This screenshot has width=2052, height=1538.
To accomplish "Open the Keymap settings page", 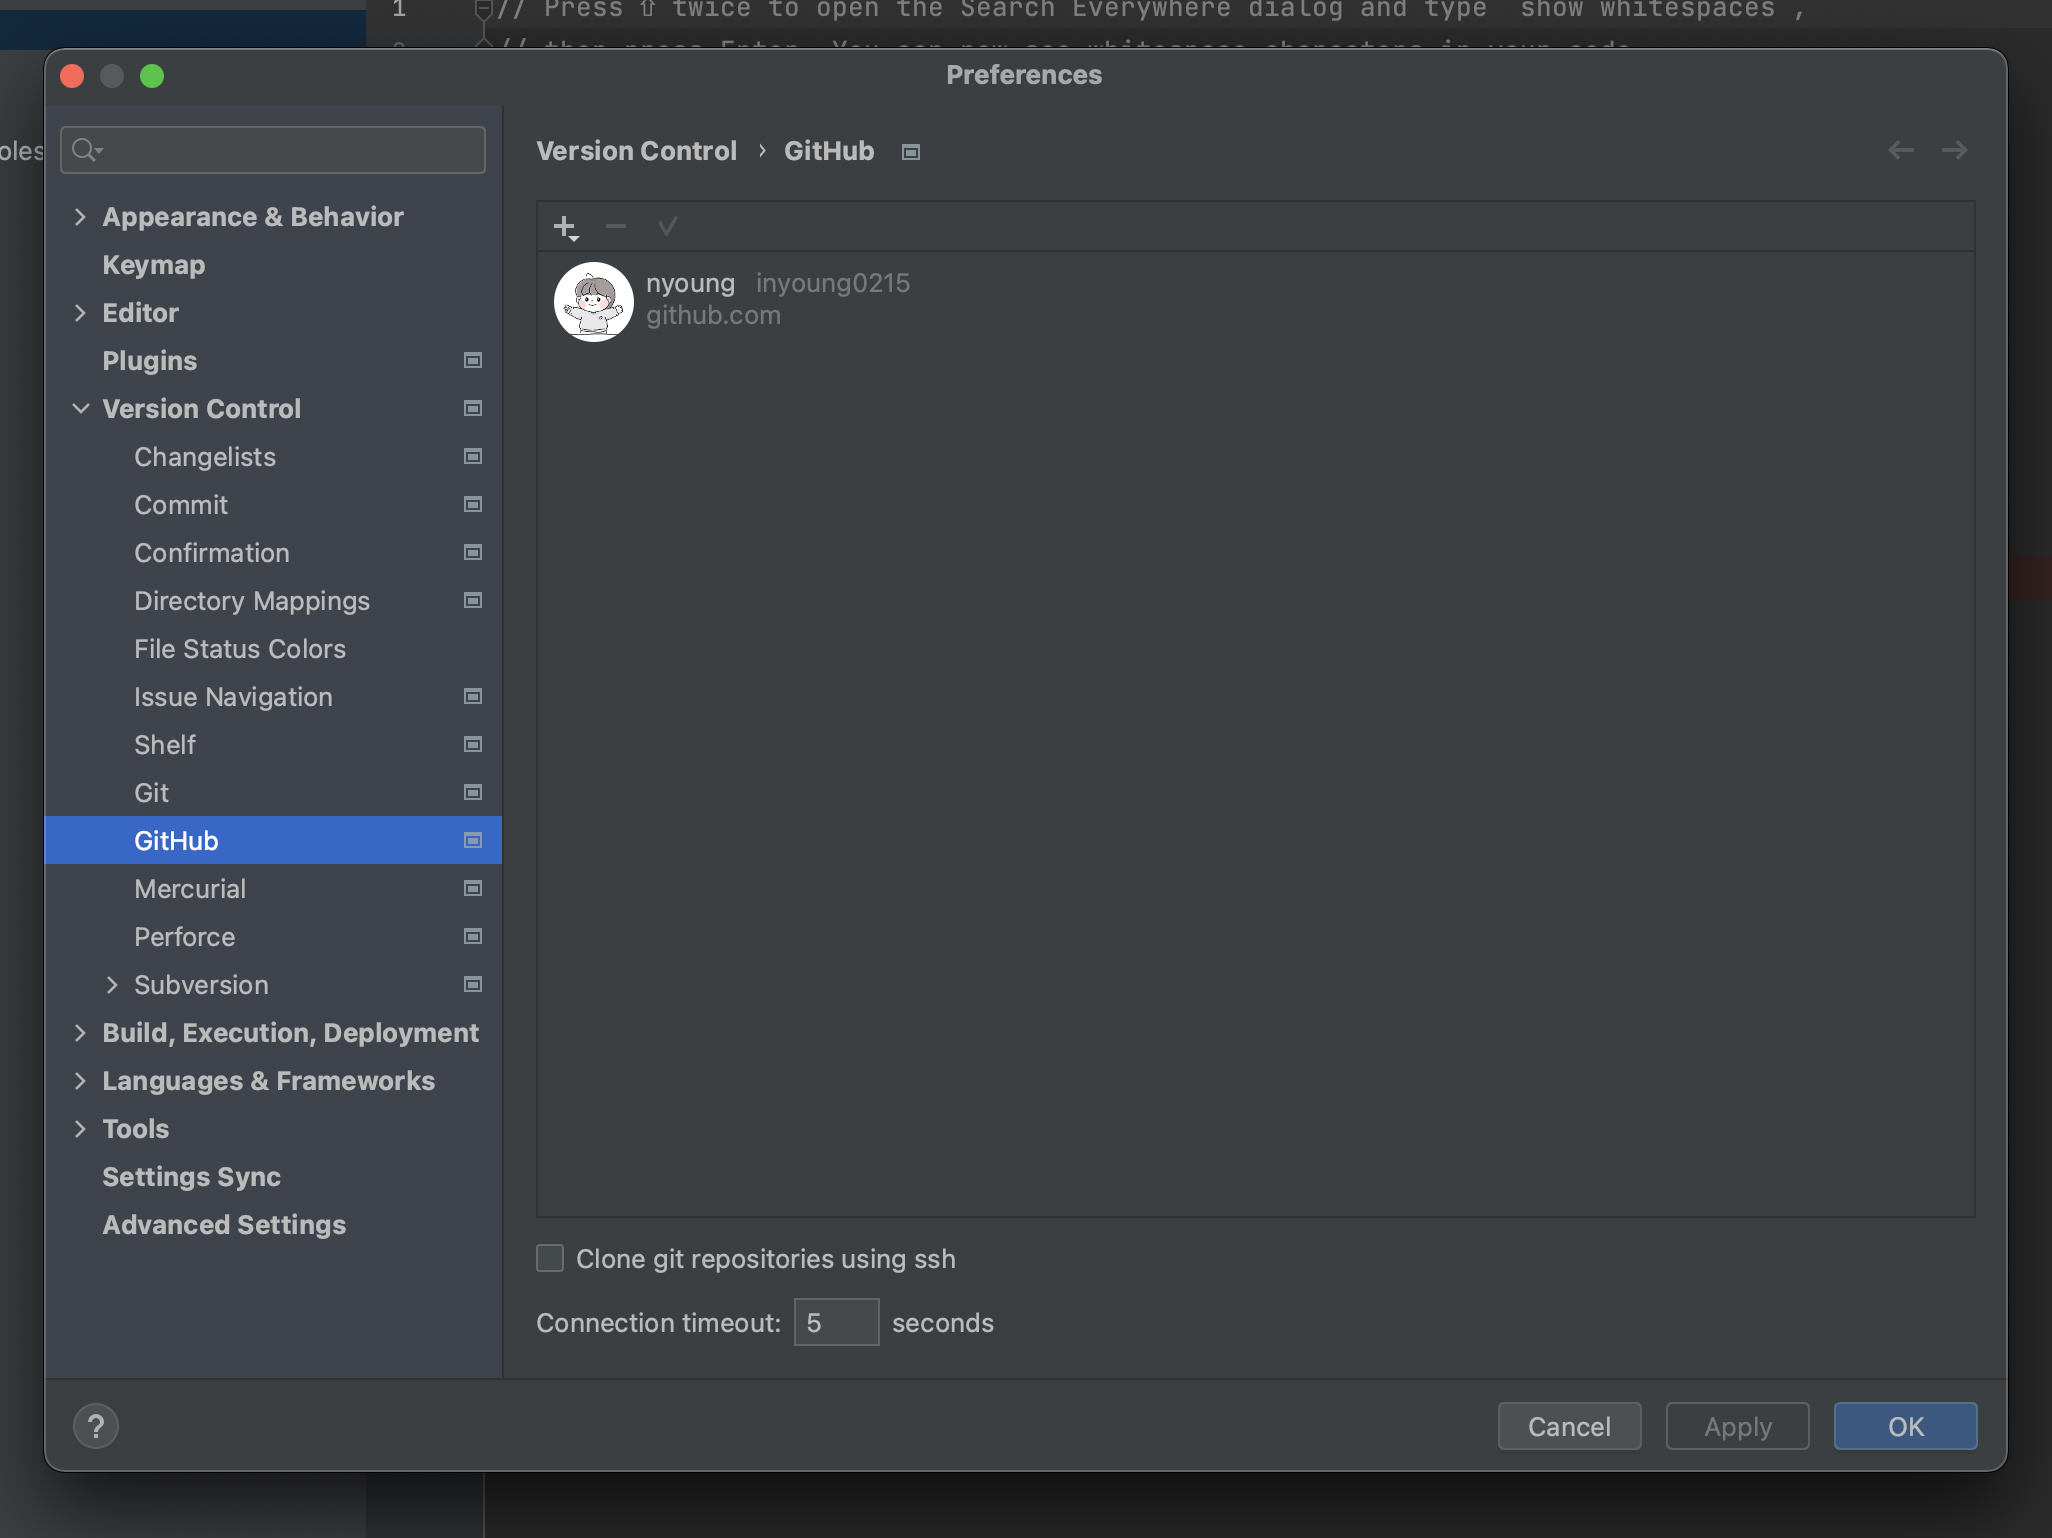I will 273,265.
